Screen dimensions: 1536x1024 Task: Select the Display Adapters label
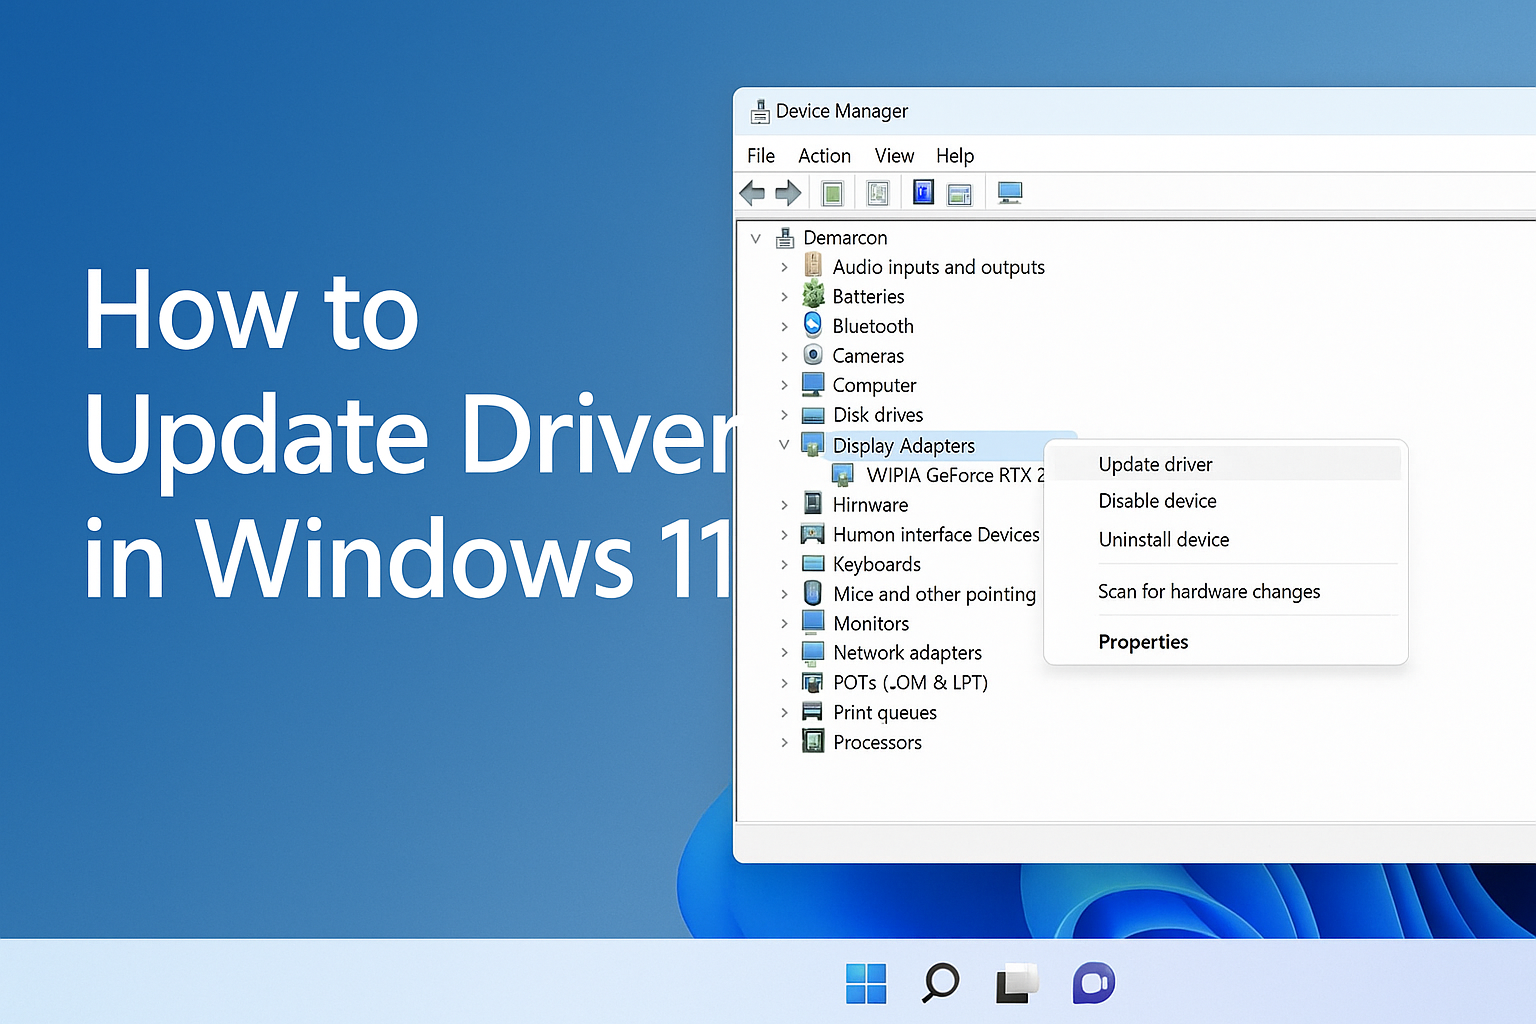[x=903, y=446]
